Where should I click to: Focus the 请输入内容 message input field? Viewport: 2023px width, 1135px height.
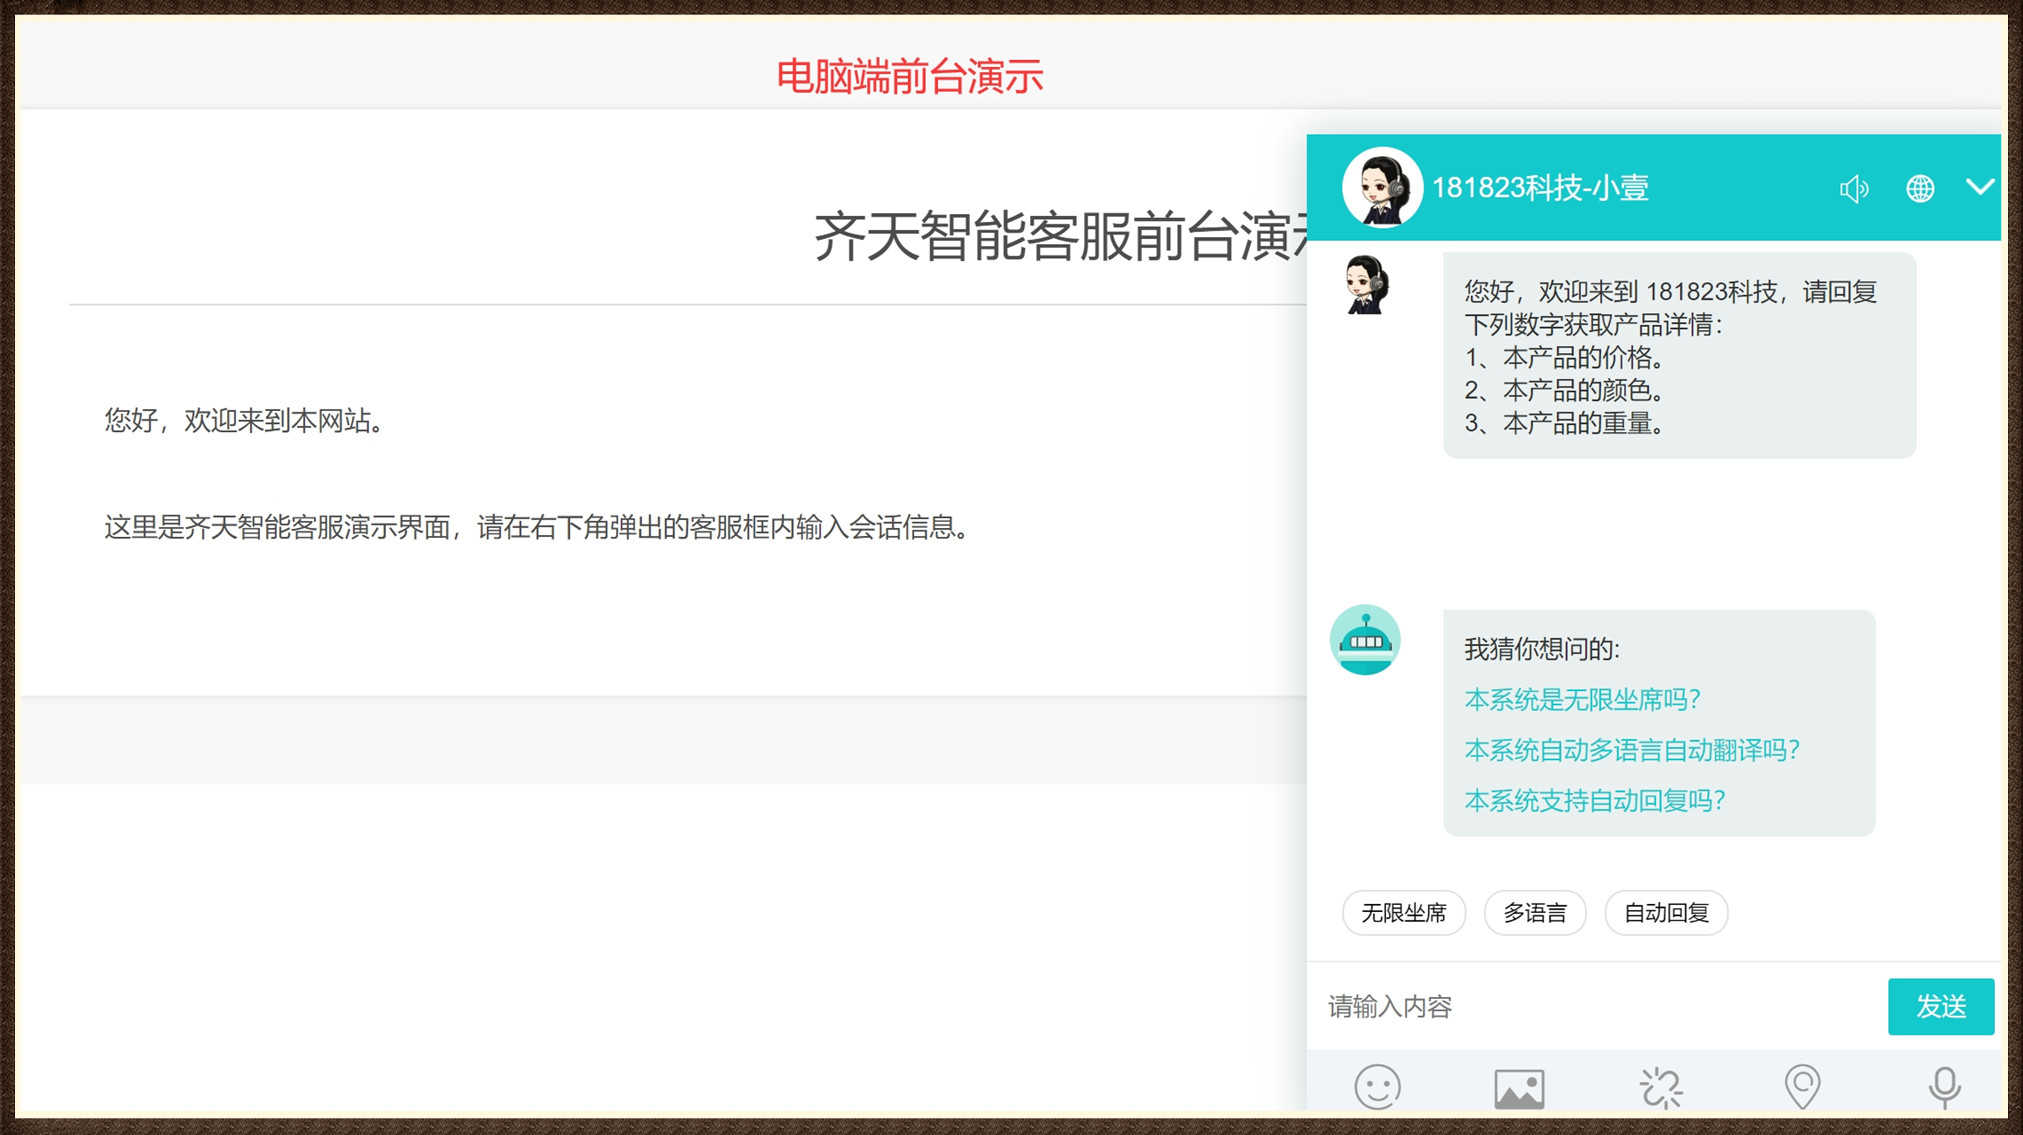1597,1006
